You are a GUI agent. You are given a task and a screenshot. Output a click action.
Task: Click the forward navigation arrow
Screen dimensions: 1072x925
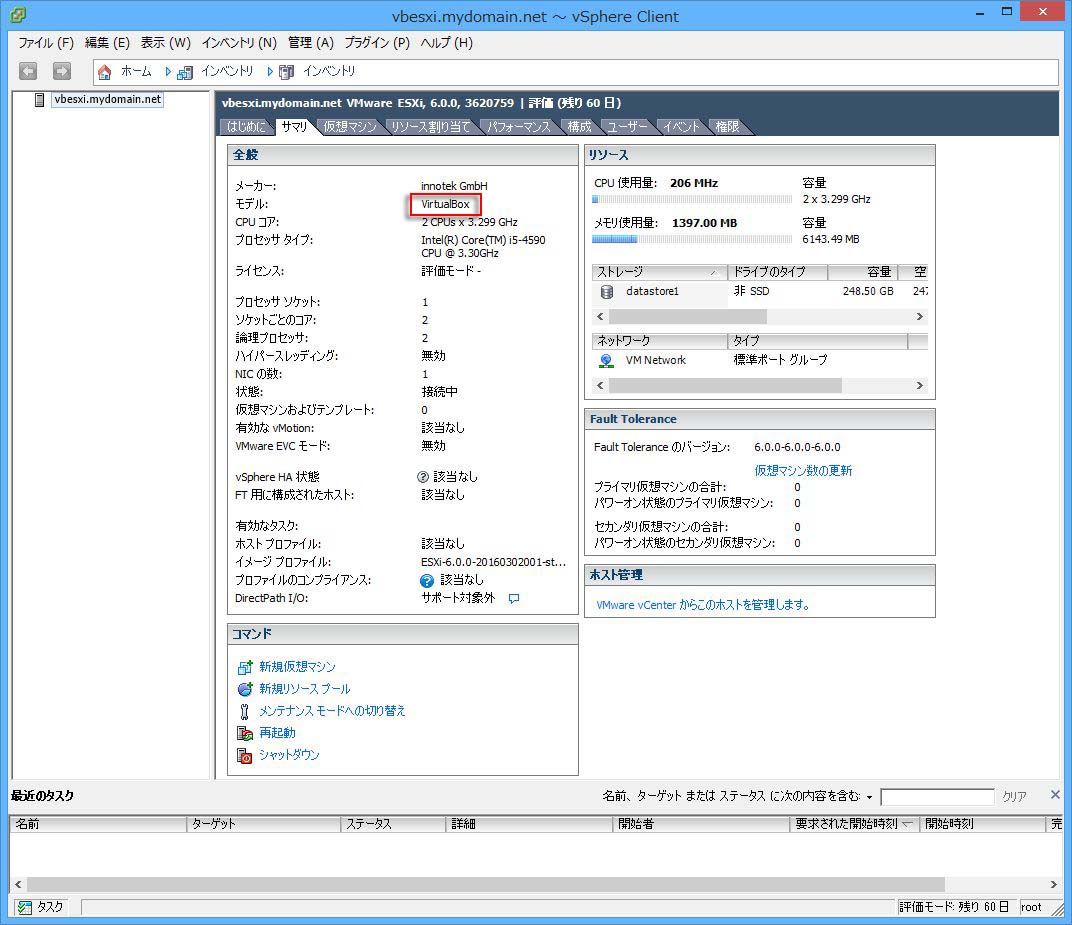click(x=62, y=71)
